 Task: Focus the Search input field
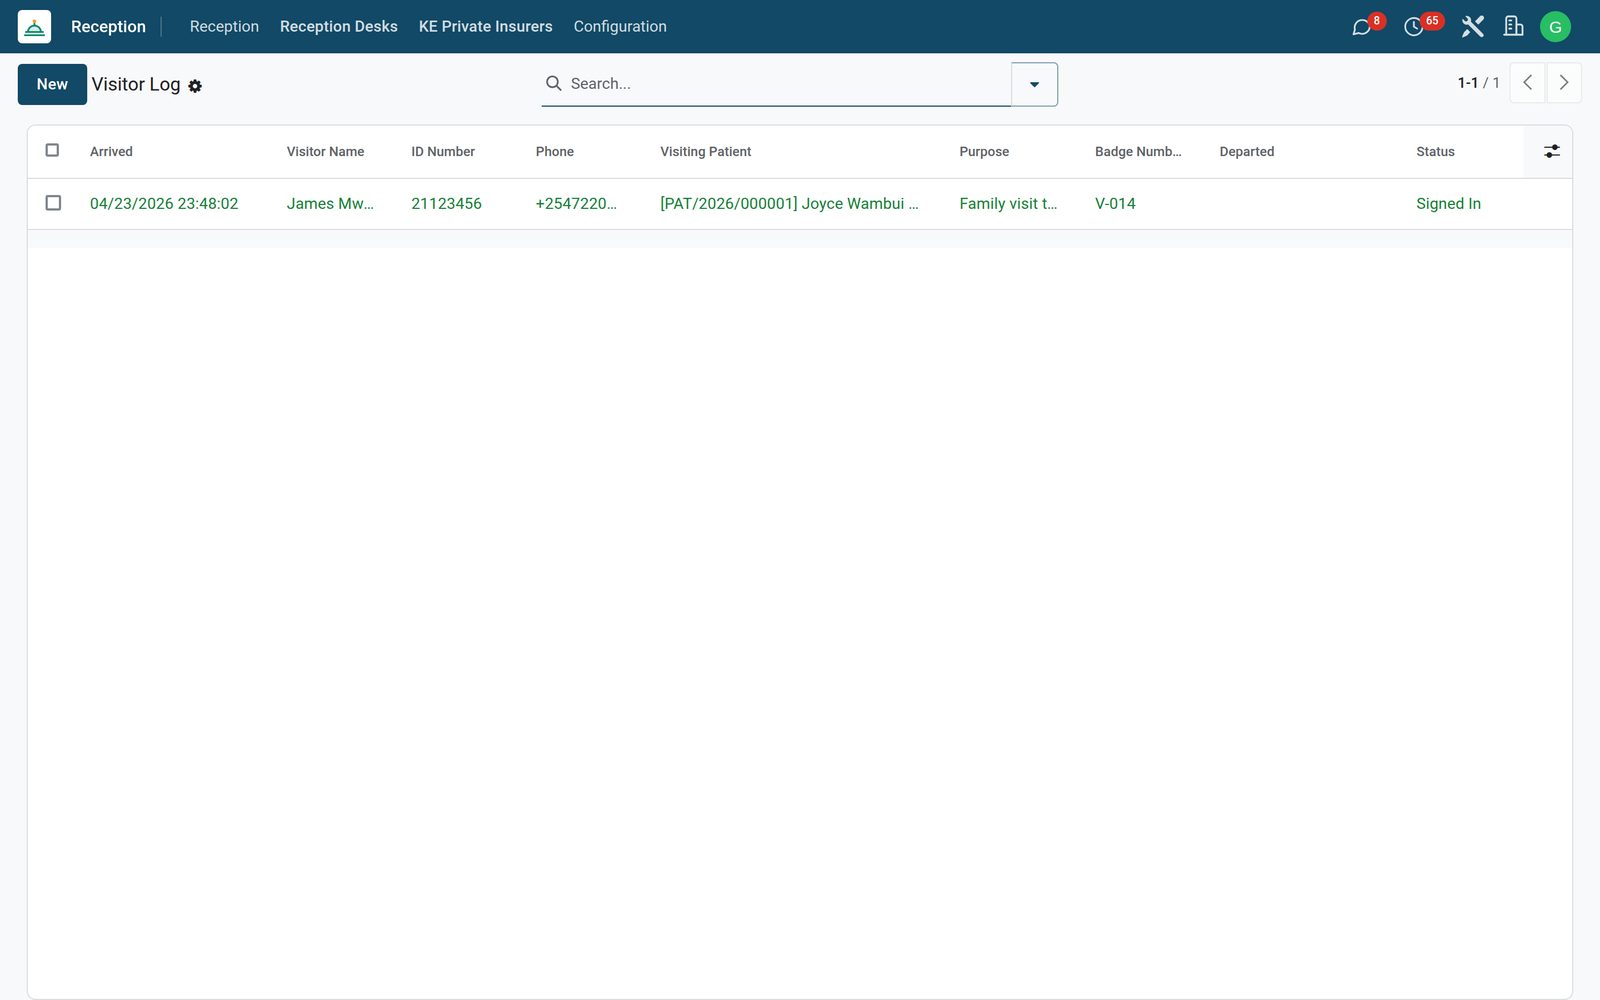coord(785,84)
